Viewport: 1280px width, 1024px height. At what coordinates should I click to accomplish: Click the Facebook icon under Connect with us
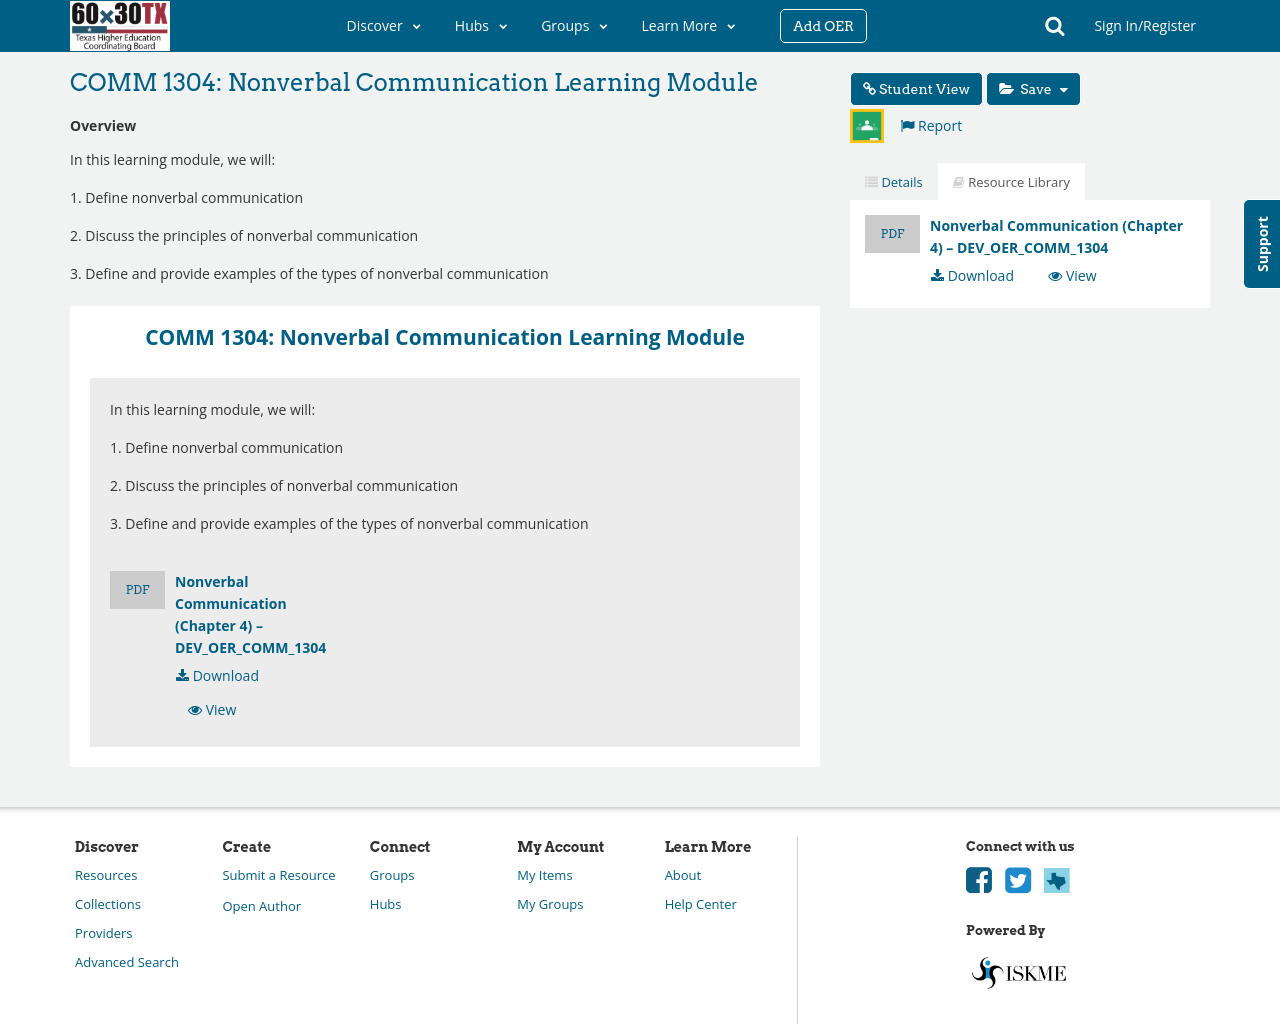[978, 879]
